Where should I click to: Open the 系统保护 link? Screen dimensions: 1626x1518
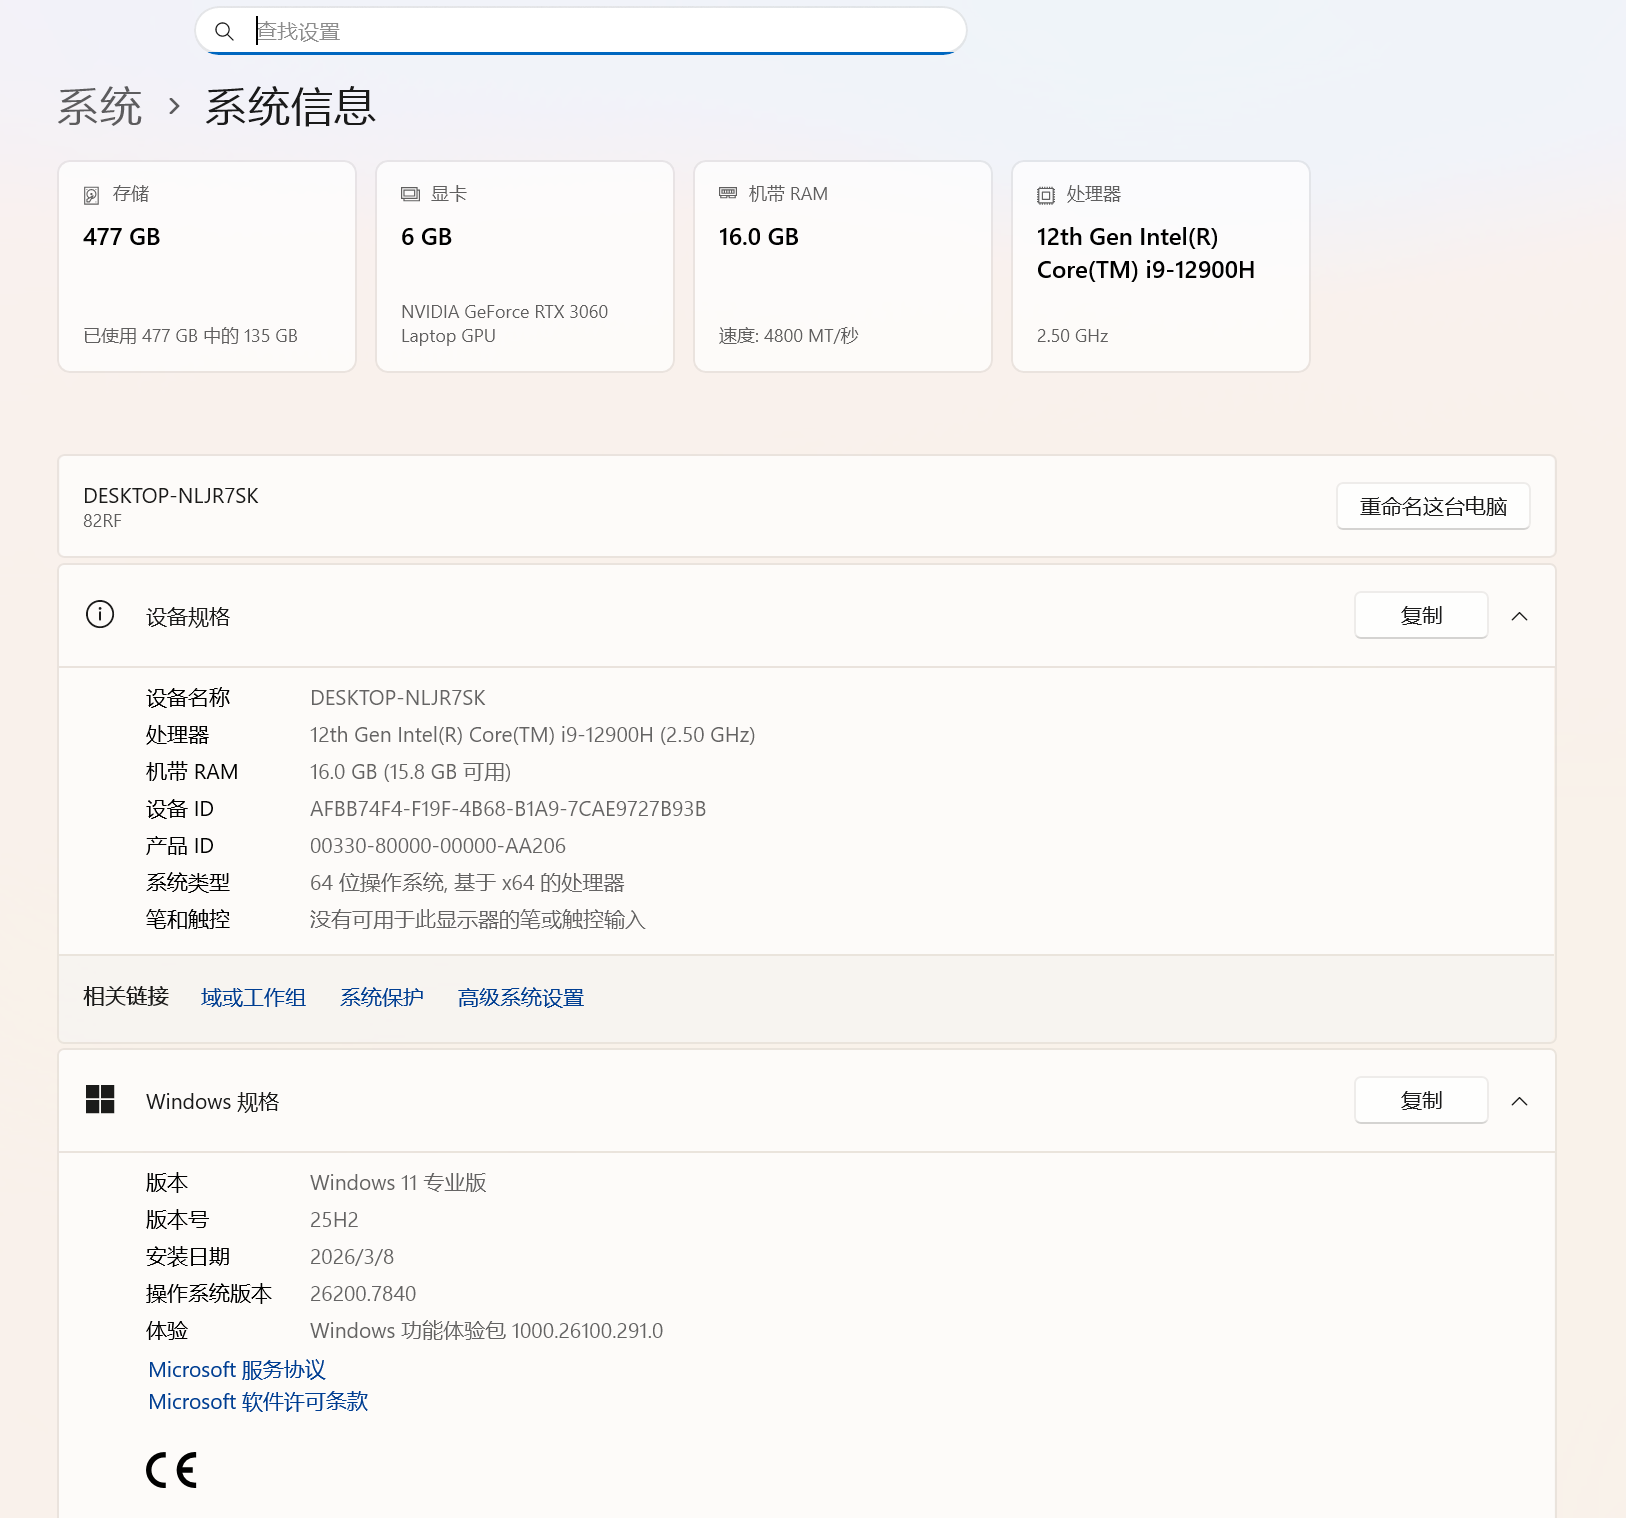tap(381, 998)
